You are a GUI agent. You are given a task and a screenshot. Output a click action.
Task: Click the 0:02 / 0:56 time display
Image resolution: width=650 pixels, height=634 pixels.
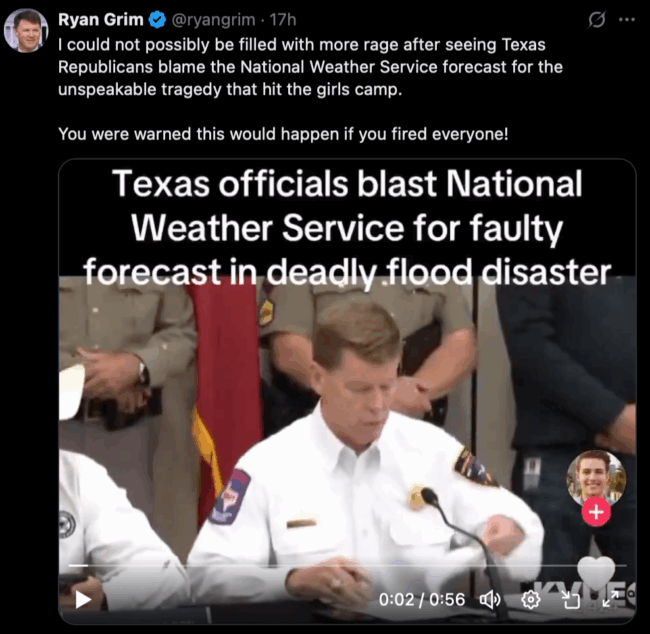click(x=422, y=600)
